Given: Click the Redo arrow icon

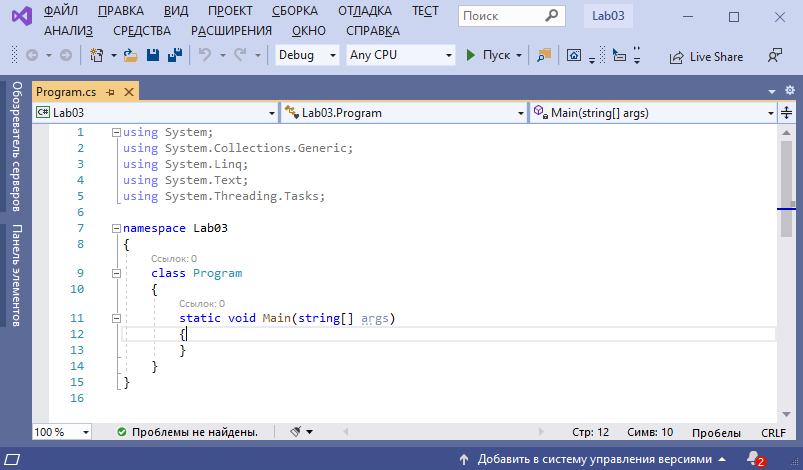Looking at the screenshot, I should tap(240, 54).
